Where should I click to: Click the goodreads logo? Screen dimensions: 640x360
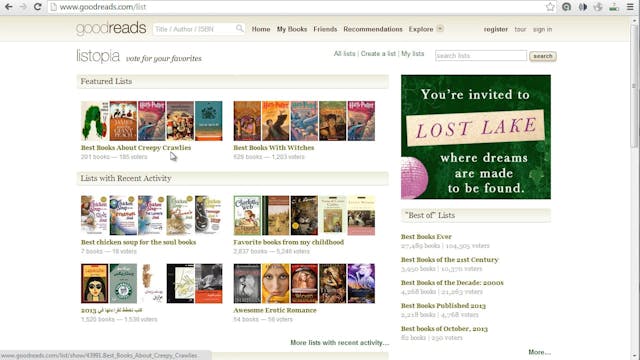coord(111,29)
